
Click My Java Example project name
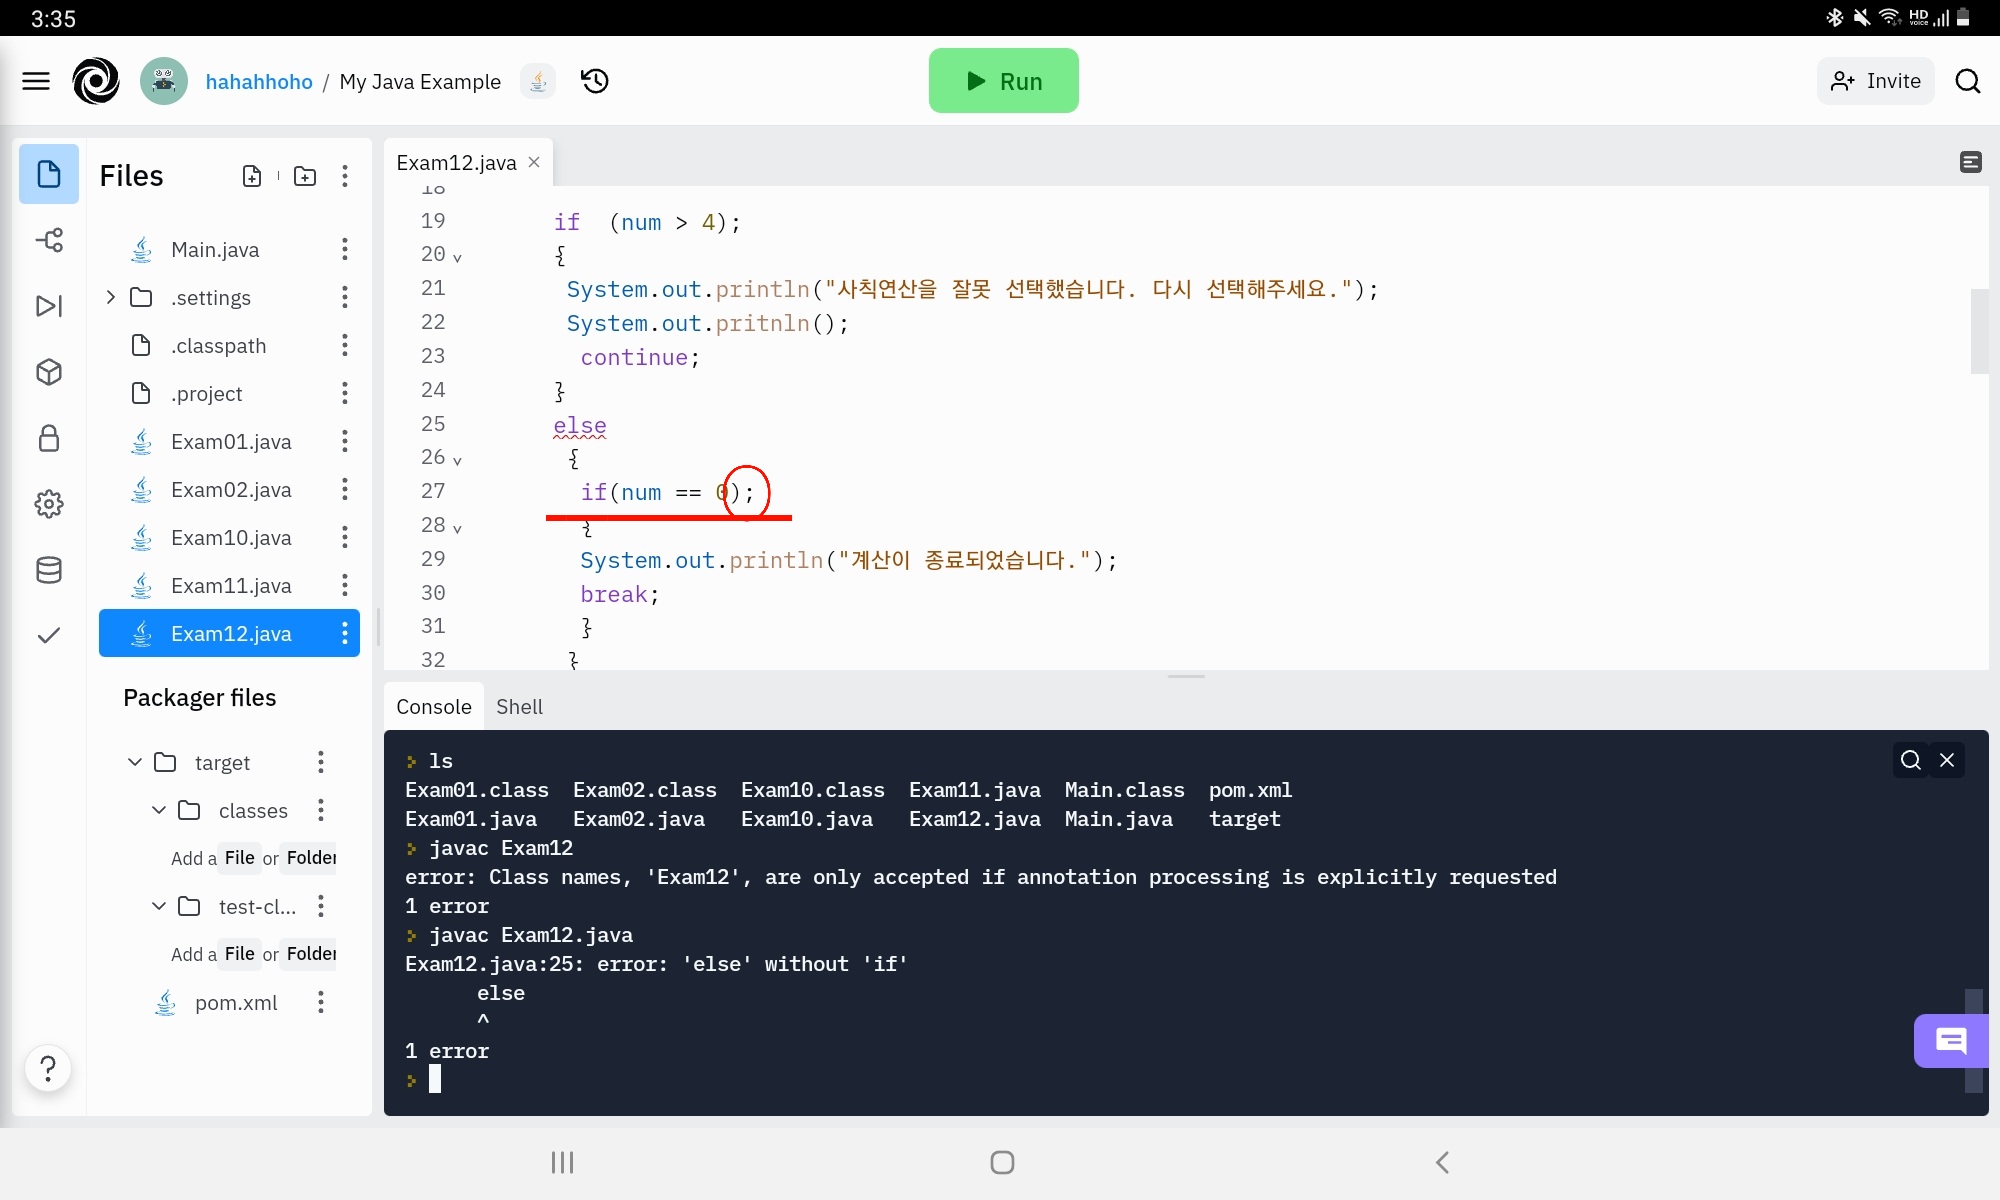point(420,82)
